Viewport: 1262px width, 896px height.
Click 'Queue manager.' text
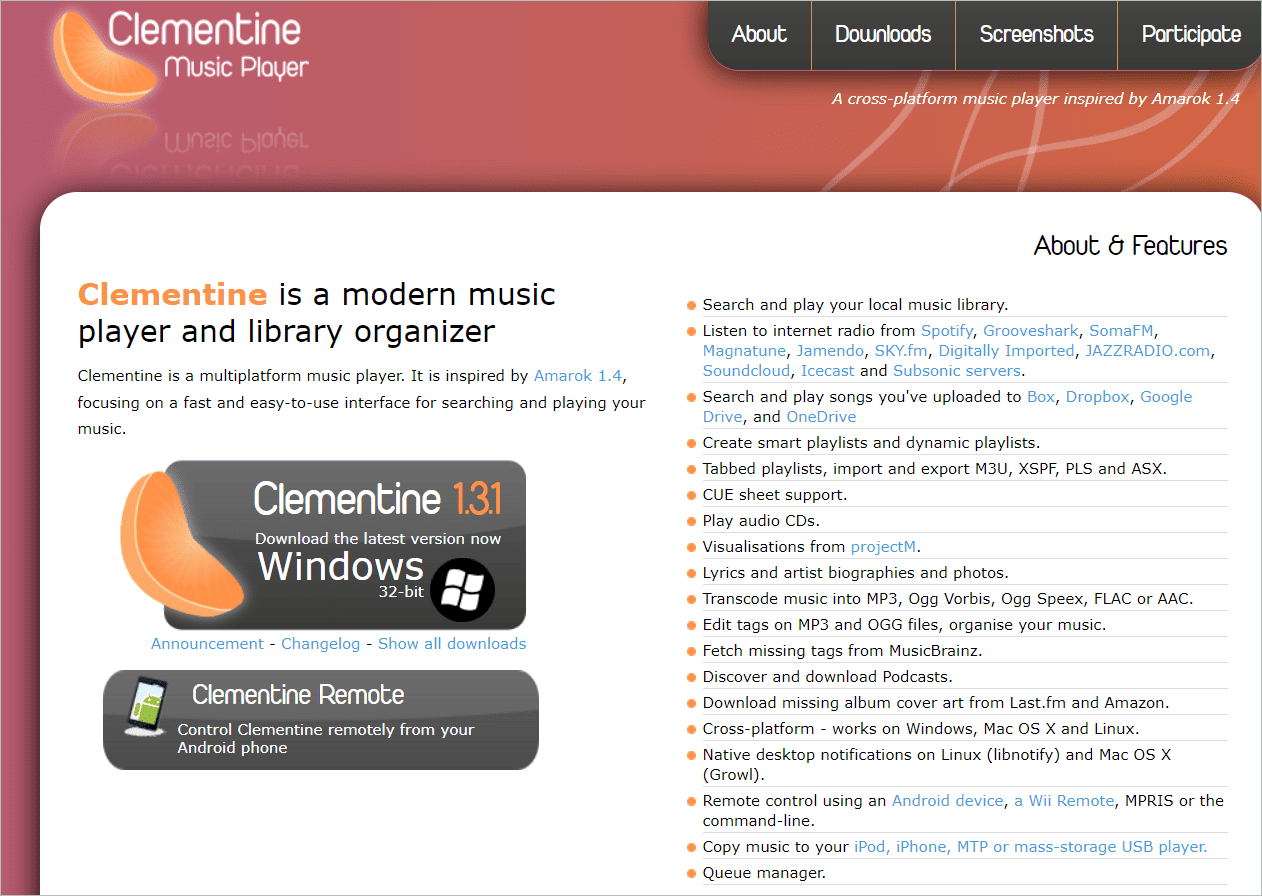[764, 873]
